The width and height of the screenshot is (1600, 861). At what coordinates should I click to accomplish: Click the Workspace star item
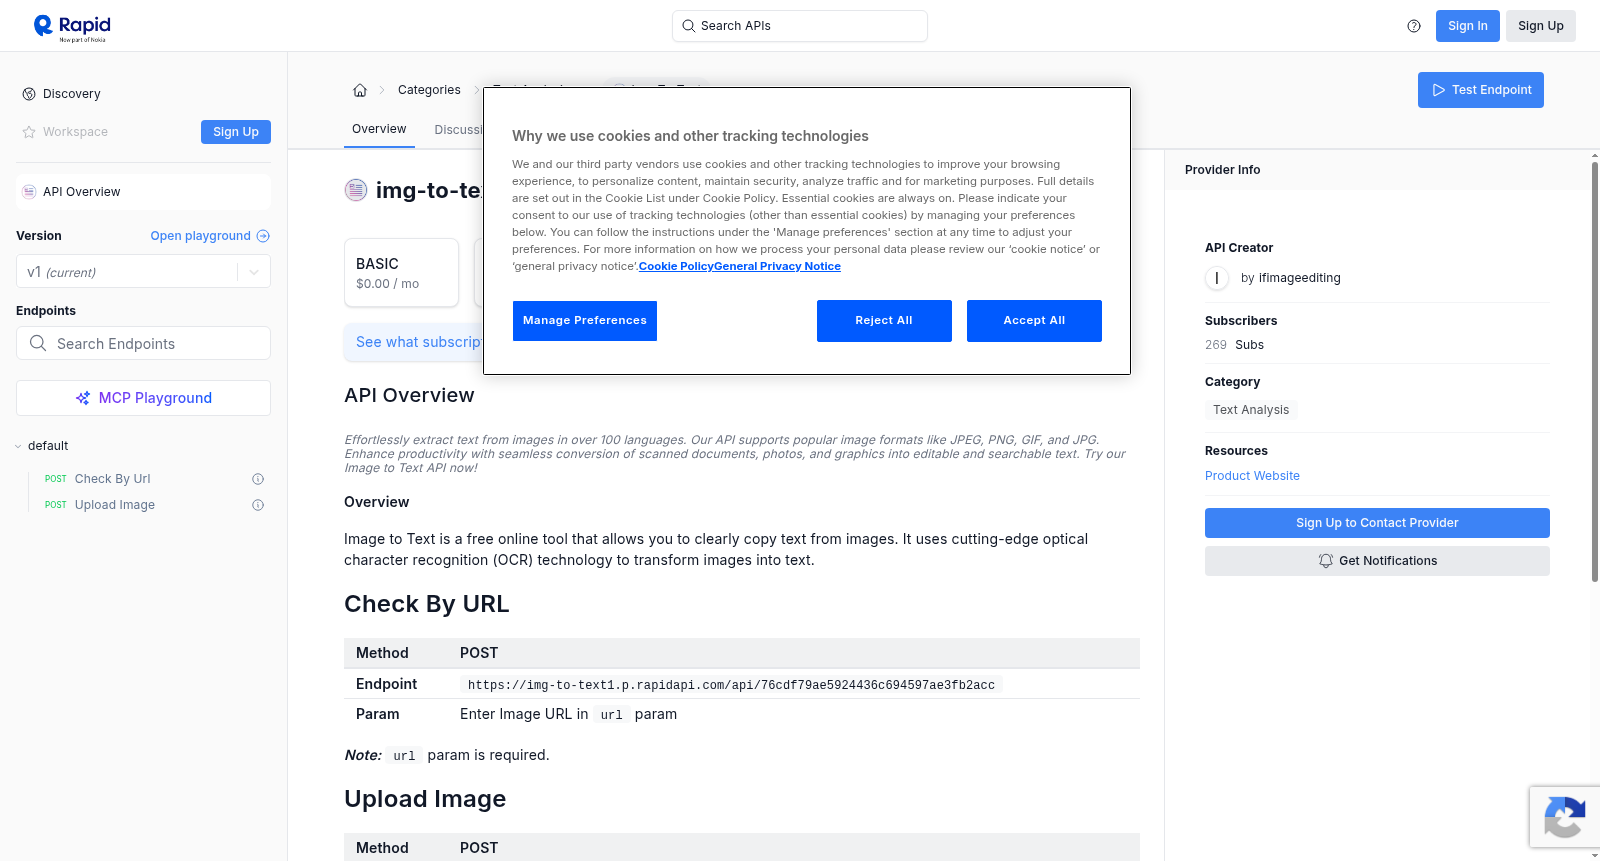tap(66, 132)
